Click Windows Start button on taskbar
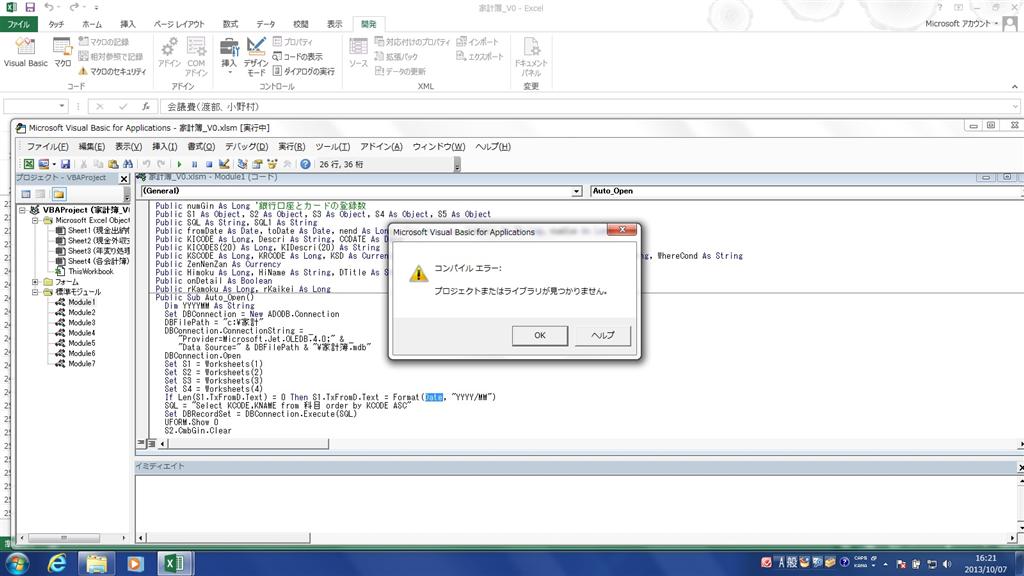This screenshot has width=1024, height=576. click(18, 563)
